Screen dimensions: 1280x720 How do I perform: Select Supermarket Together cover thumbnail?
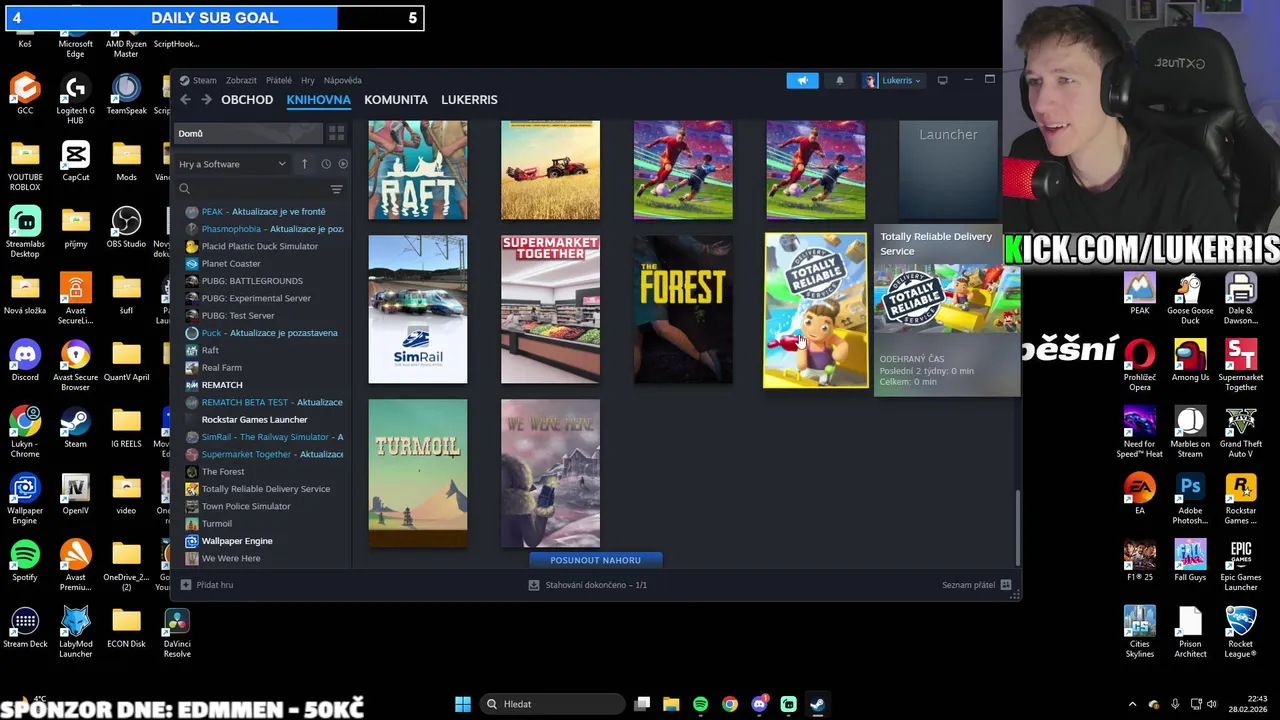click(x=550, y=309)
